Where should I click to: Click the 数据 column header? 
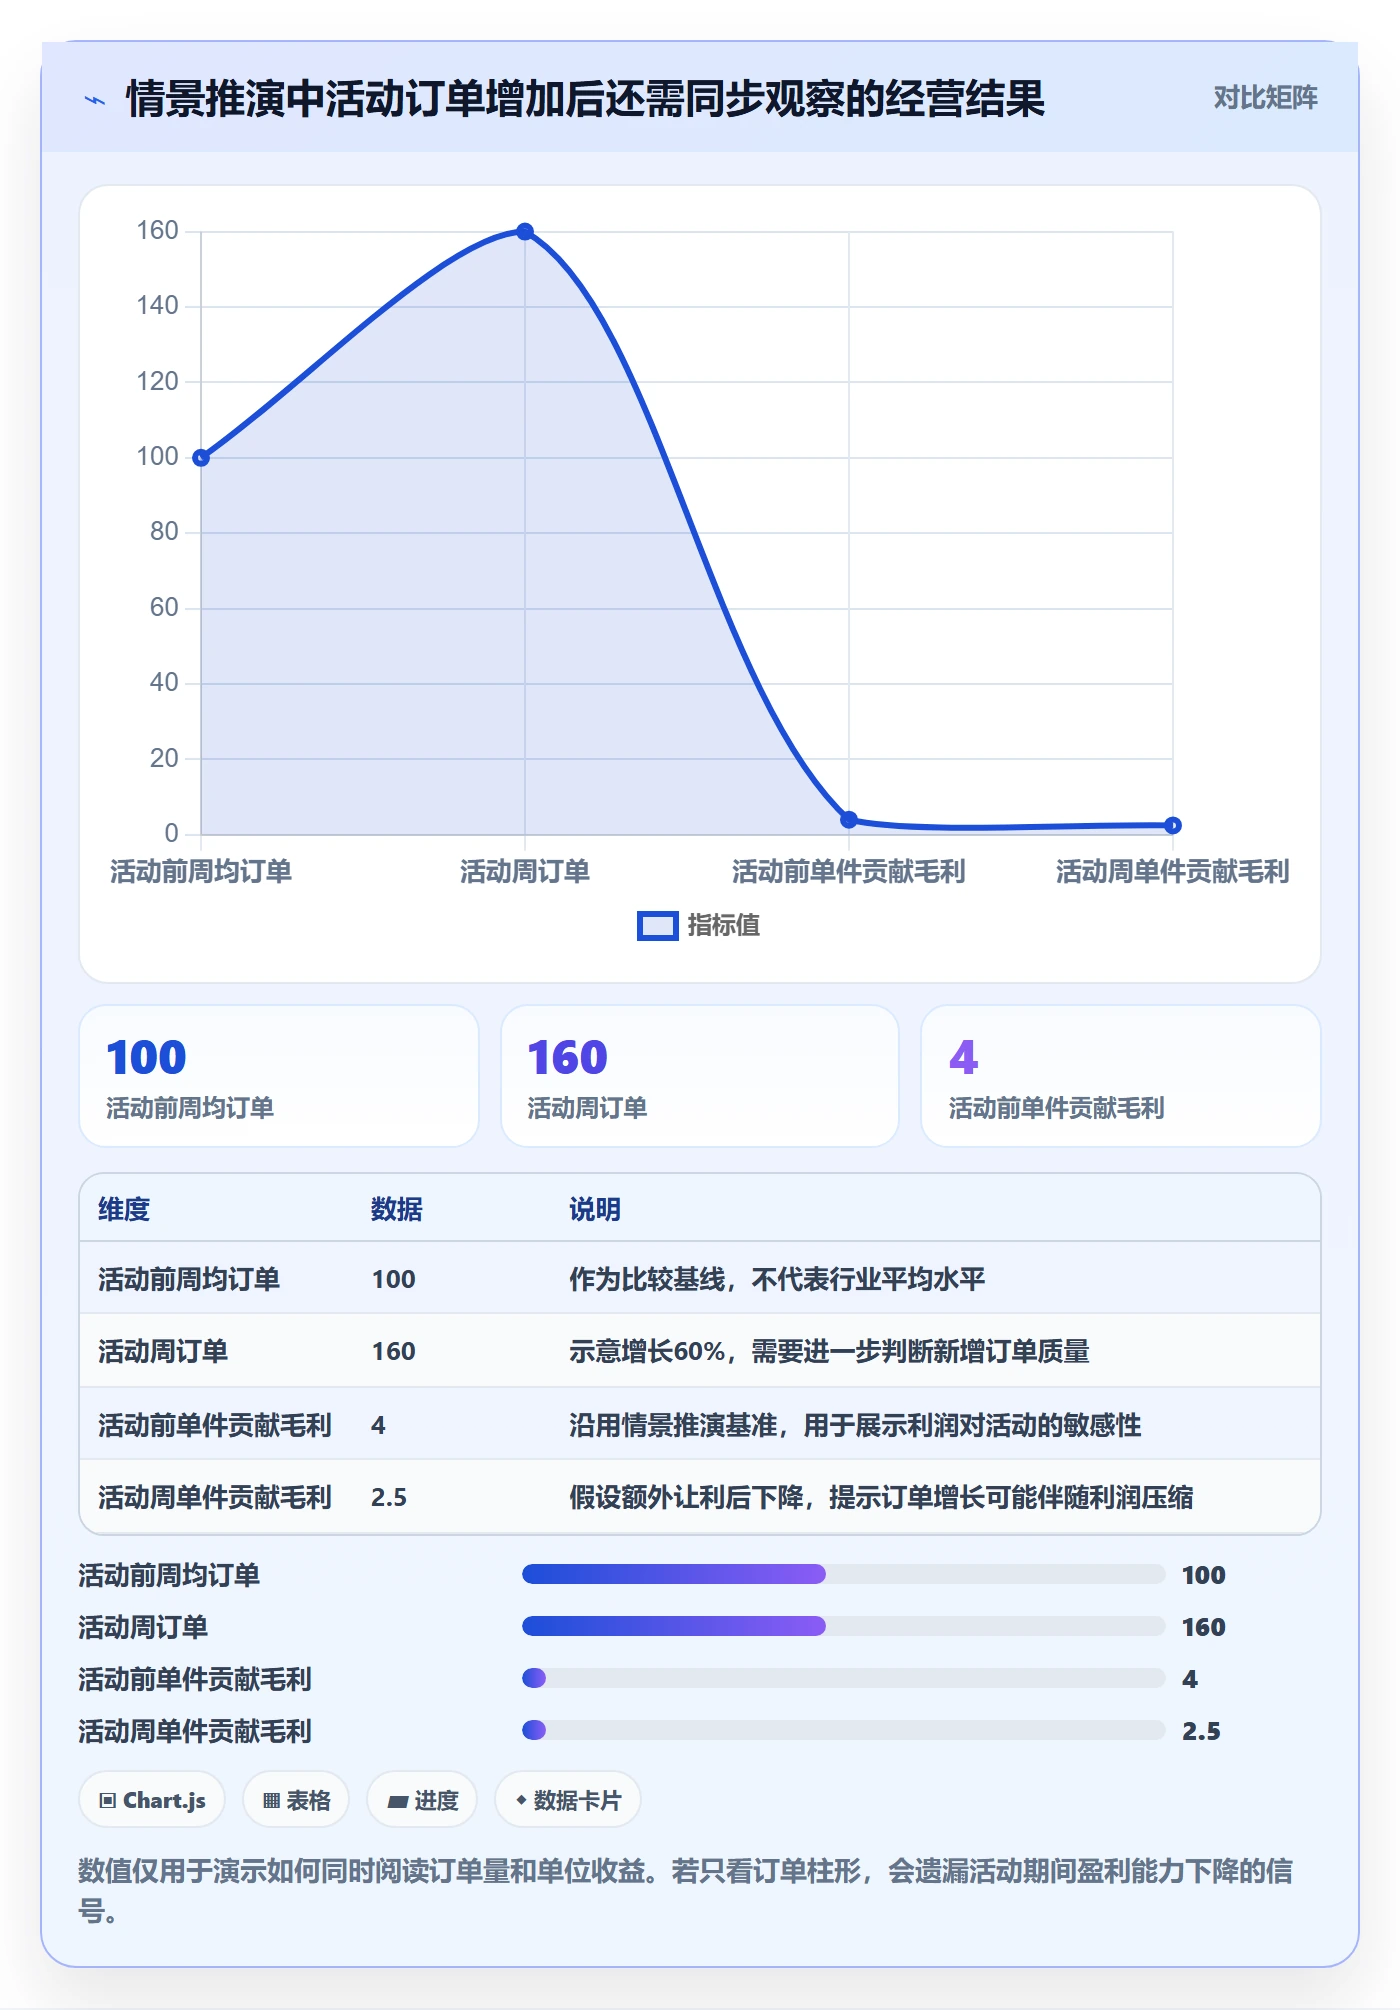(x=397, y=1209)
